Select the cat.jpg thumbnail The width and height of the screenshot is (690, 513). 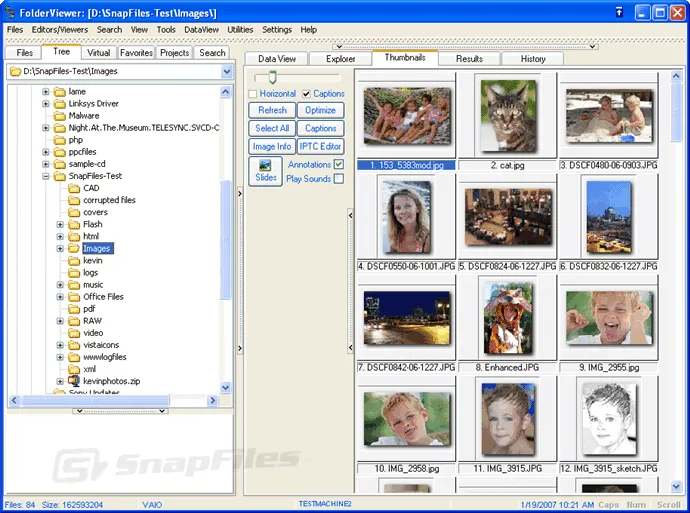[508, 116]
